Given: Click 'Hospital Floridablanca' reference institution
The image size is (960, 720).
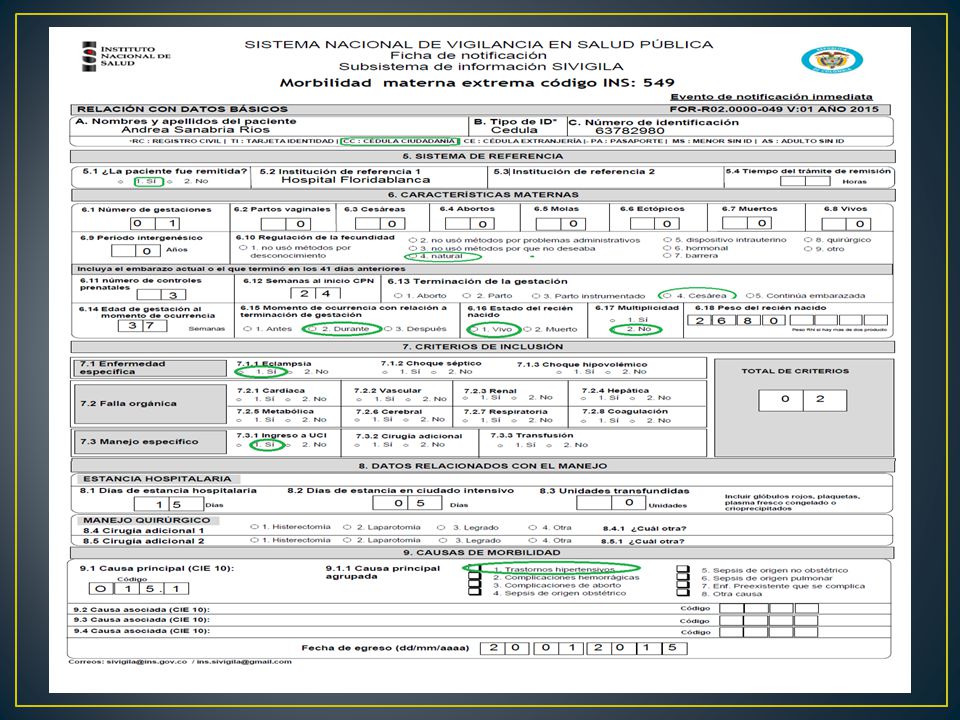Looking at the screenshot, I should tap(356, 180).
